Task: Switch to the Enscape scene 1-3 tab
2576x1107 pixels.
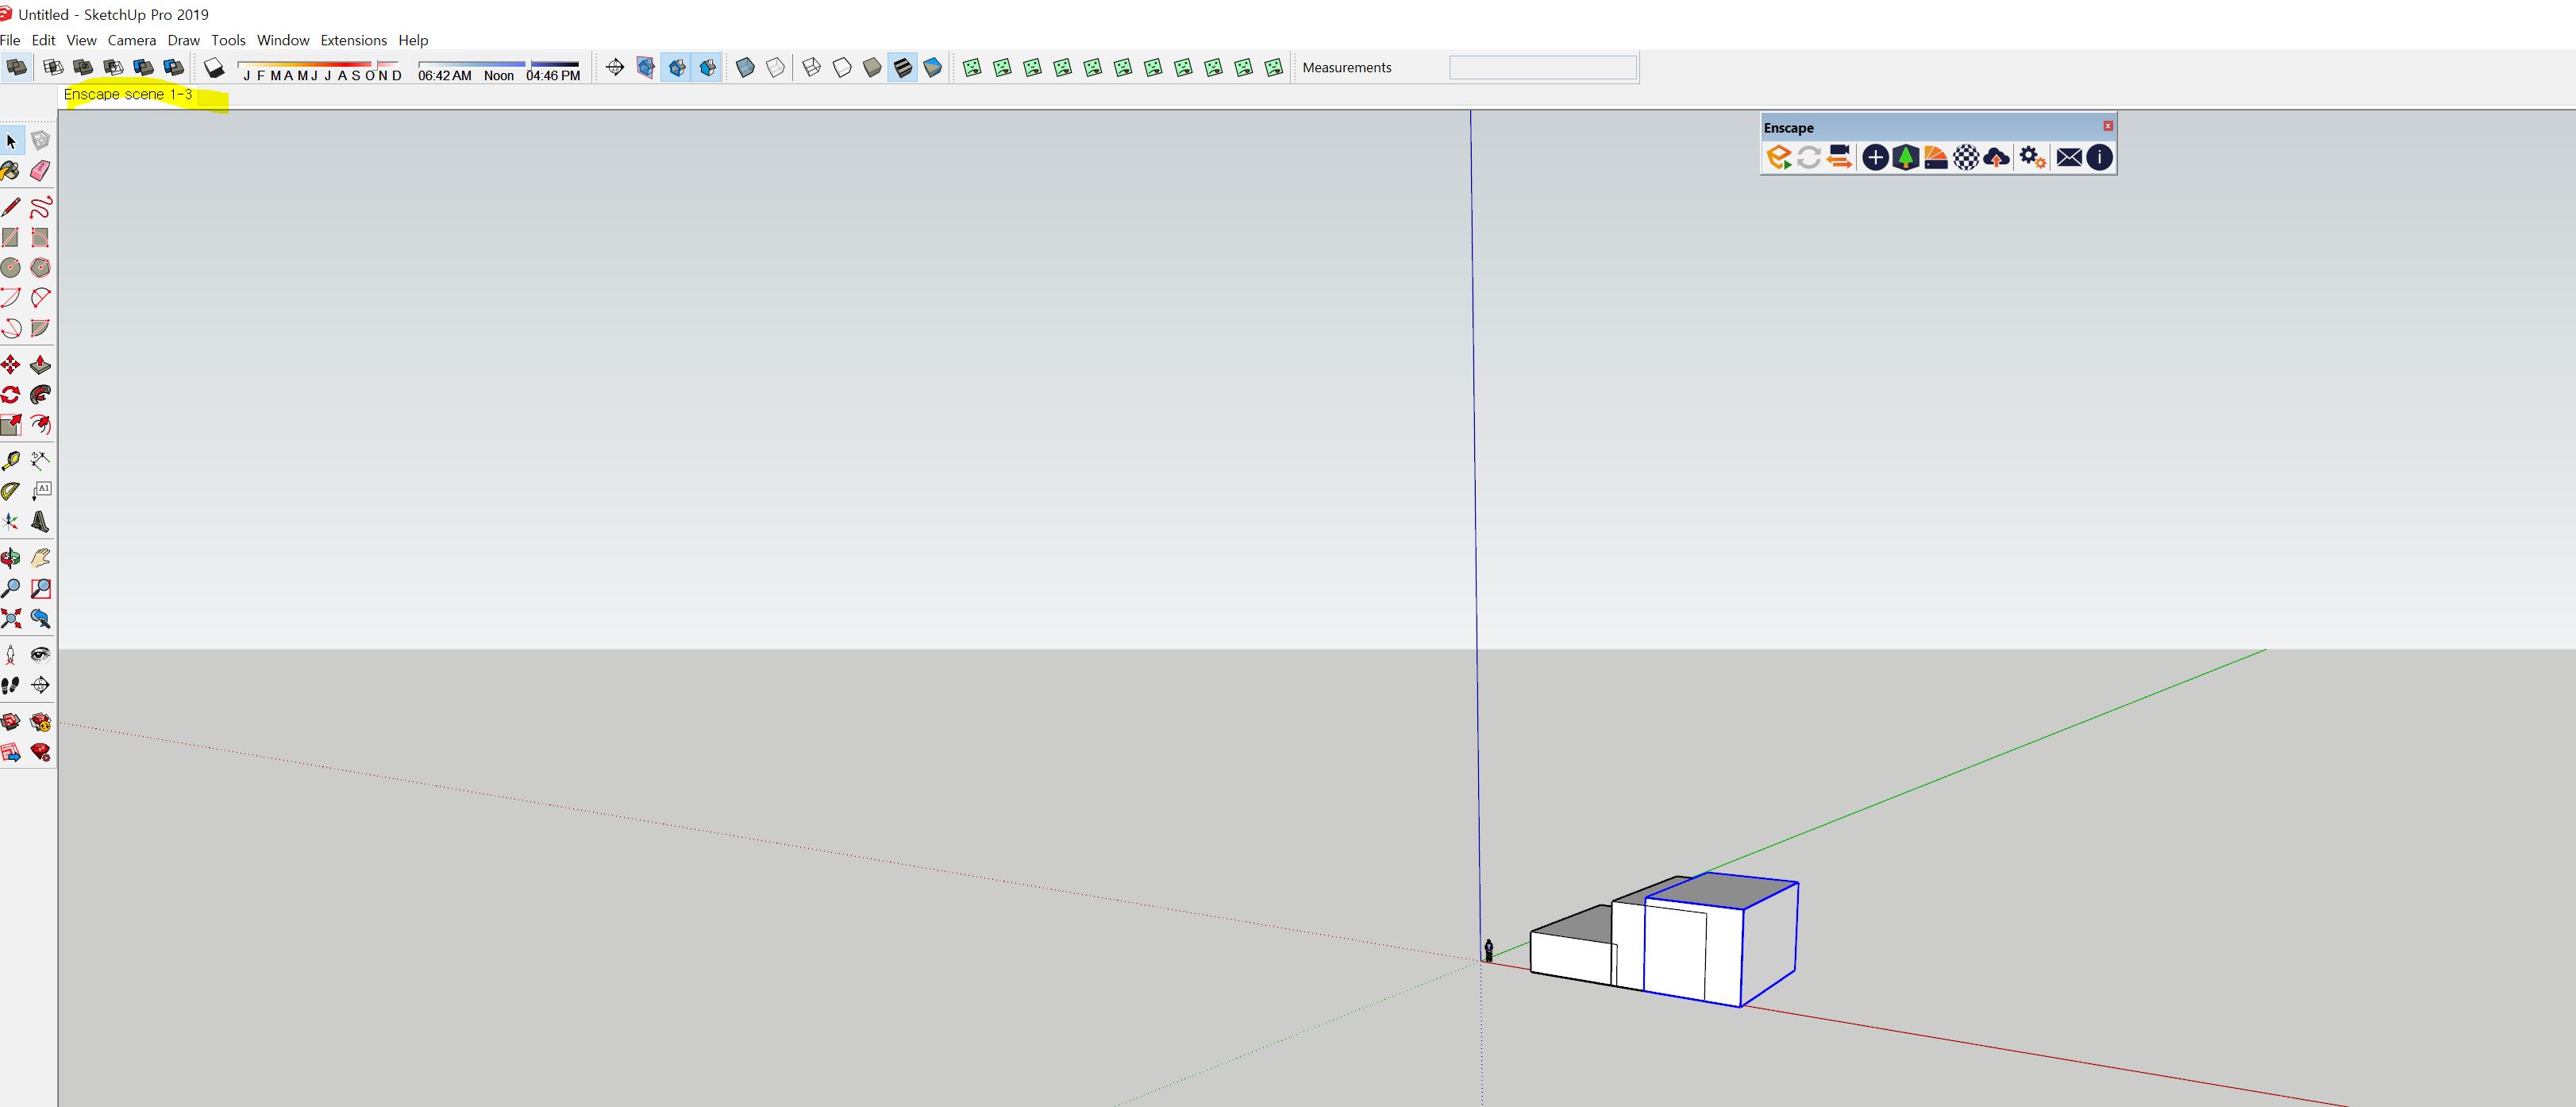Action: coord(128,94)
